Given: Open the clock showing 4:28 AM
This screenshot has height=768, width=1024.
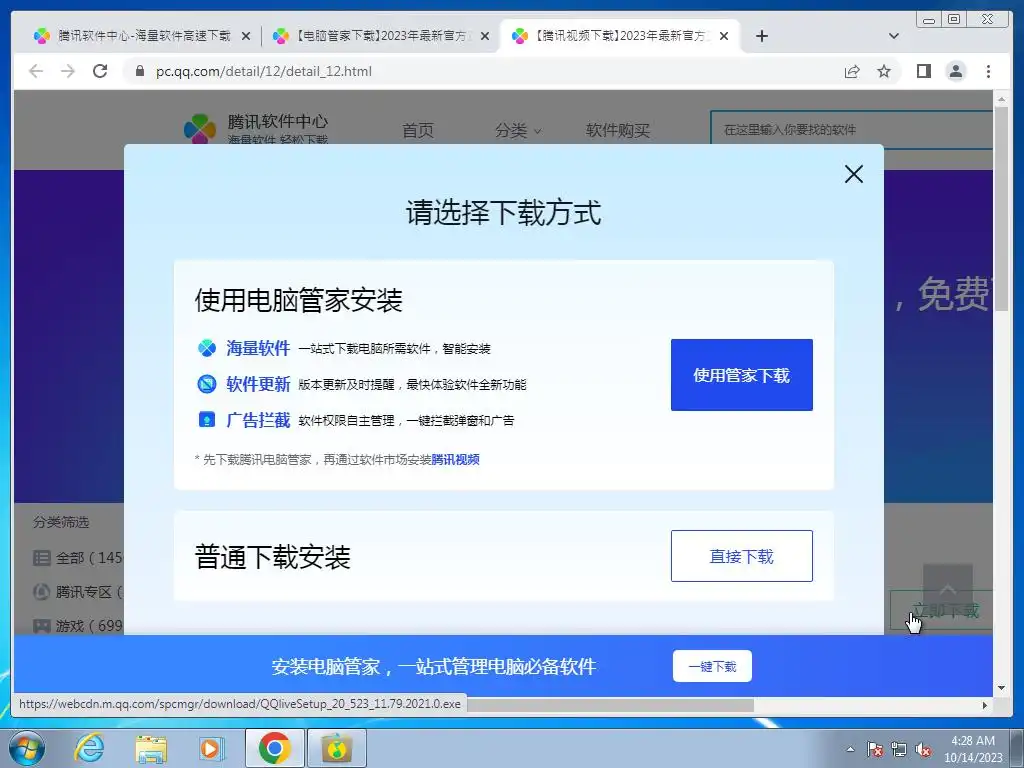Looking at the screenshot, I should click(973, 749).
